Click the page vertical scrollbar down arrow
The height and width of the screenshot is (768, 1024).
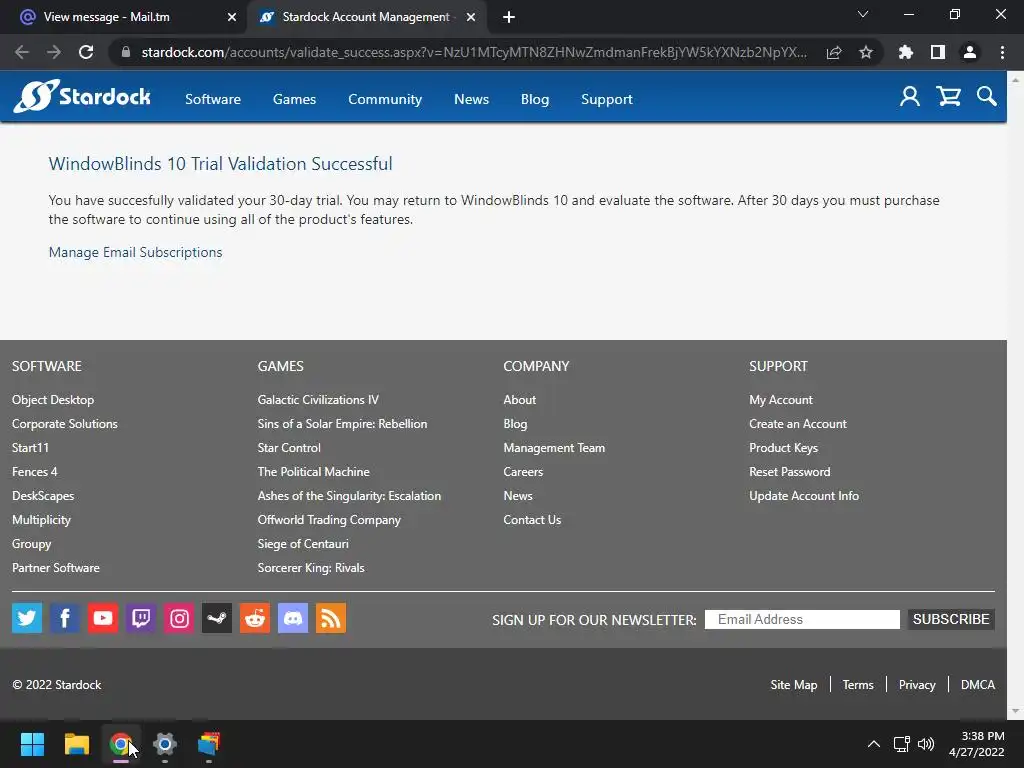point(1015,711)
